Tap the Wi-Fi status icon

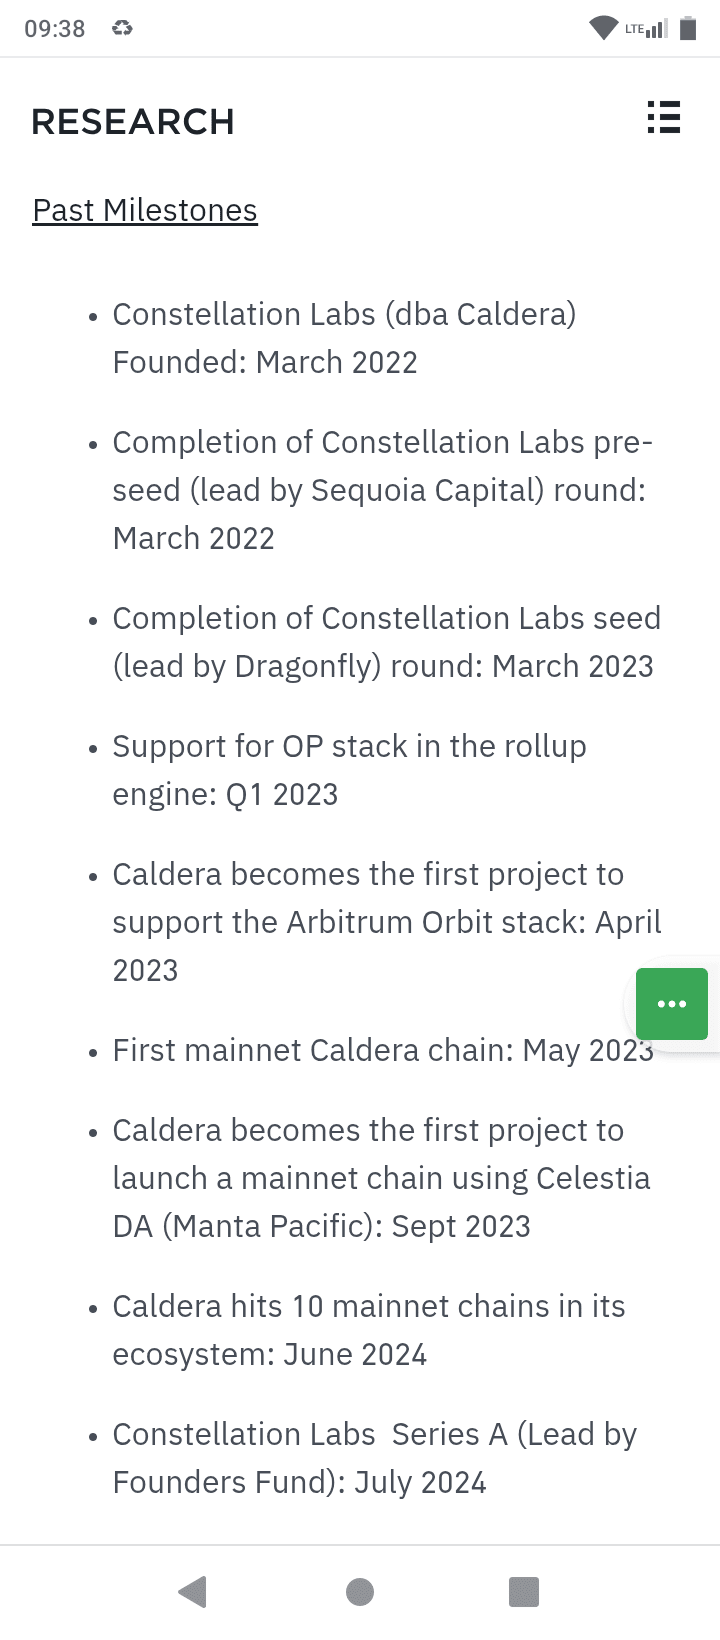point(603,28)
